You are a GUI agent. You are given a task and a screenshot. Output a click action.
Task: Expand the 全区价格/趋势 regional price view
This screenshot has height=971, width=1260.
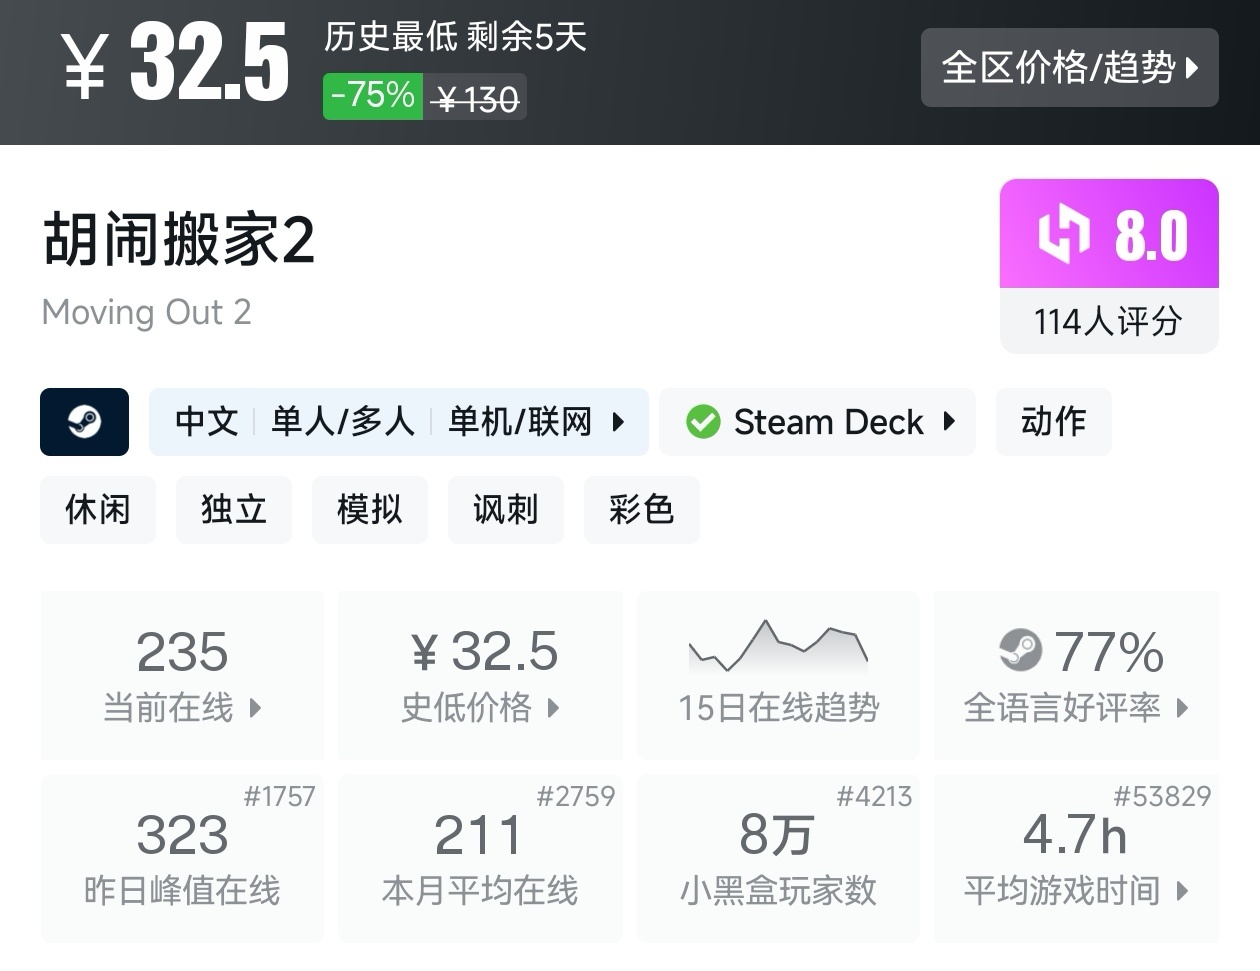pyautogui.click(x=1069, y=68)
